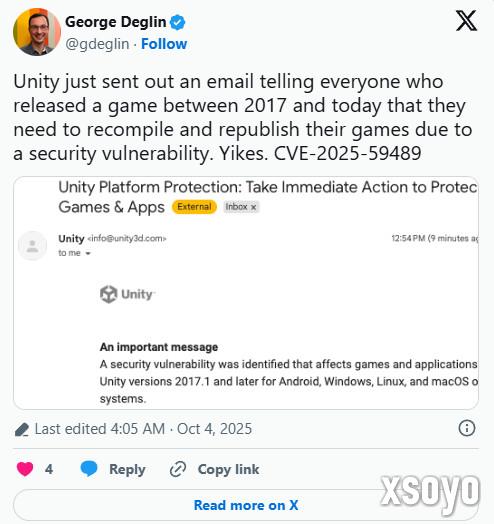Click the Unity cube logo
The height and width of the screenshot is (524, 494).
(109, 294)
